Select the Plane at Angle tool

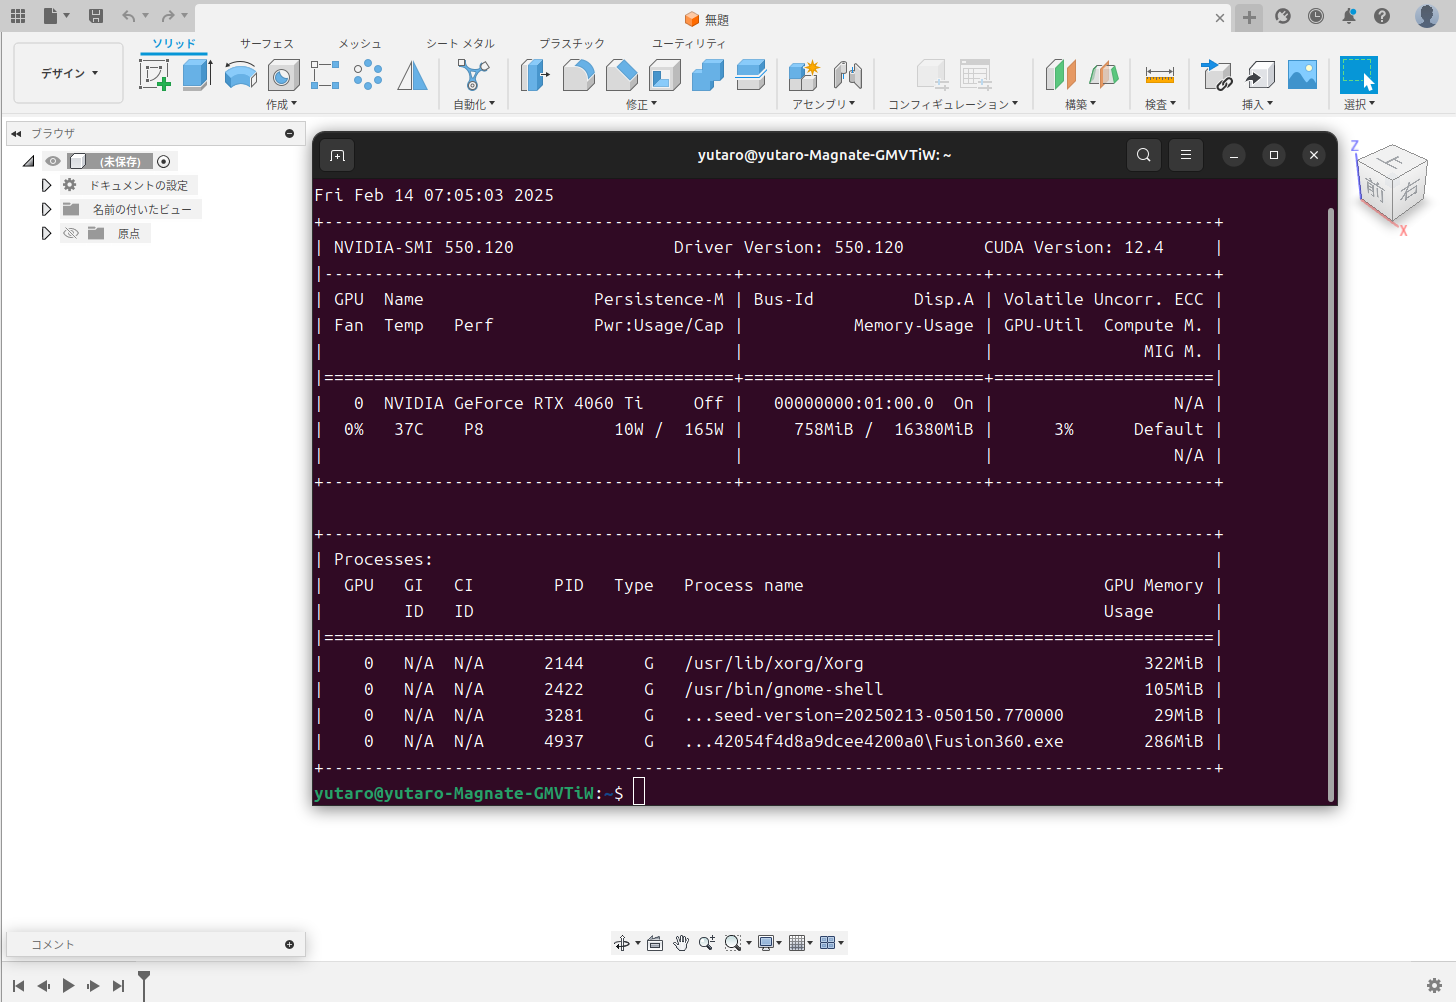[x=1103, y=75]
